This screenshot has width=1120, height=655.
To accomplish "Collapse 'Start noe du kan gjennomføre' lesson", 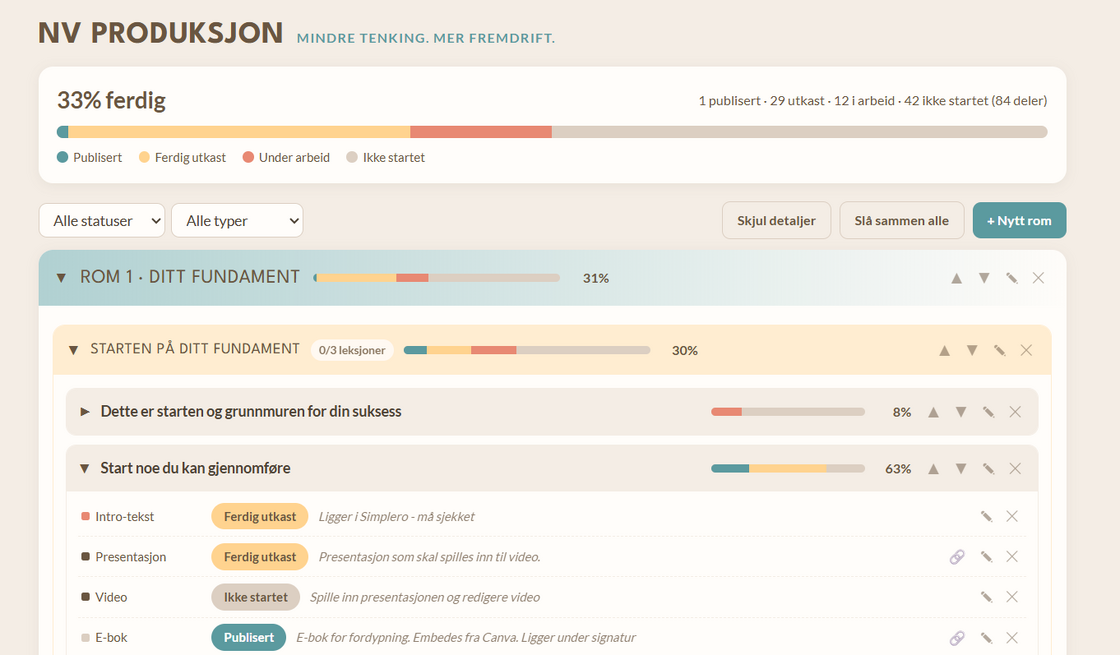I will click(84, 469).
